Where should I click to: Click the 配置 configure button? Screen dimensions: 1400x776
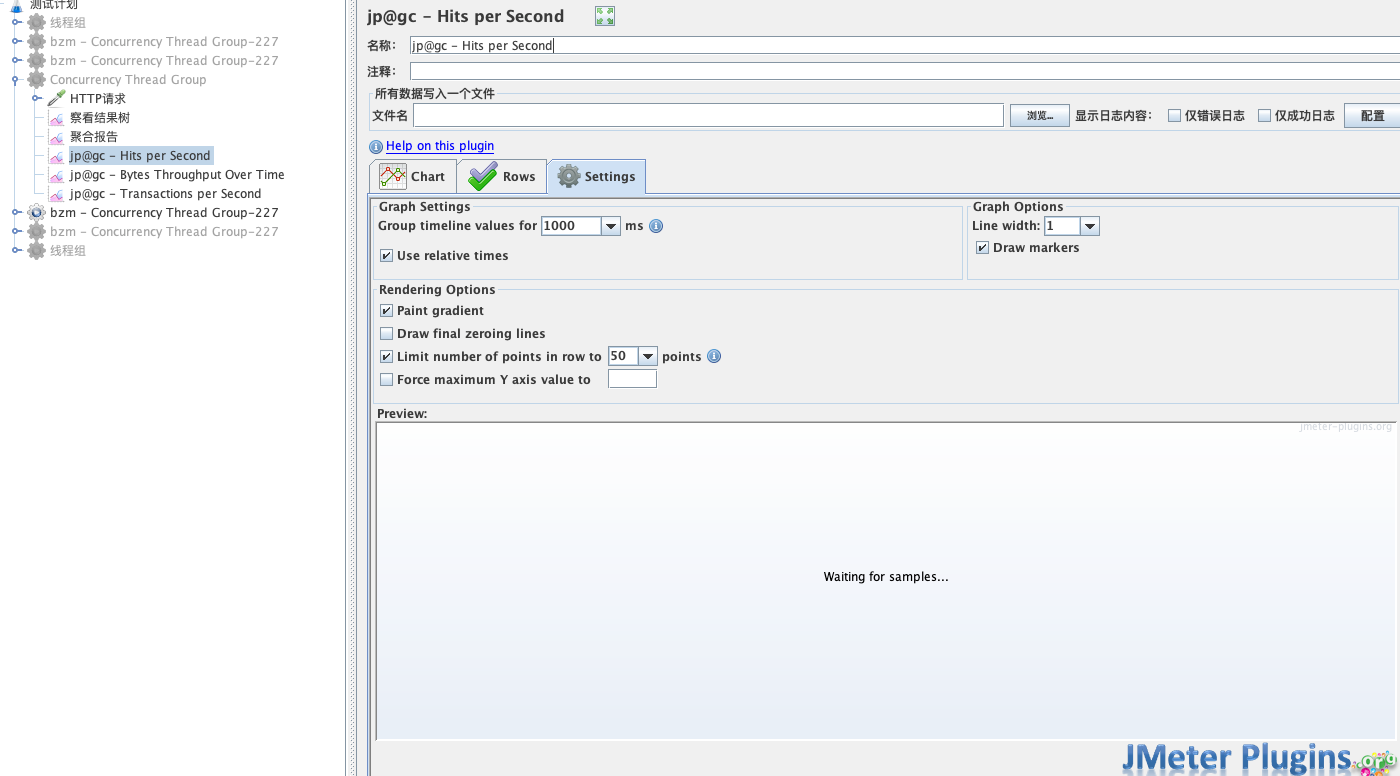pyautogui.click(x=1372, y=116)
